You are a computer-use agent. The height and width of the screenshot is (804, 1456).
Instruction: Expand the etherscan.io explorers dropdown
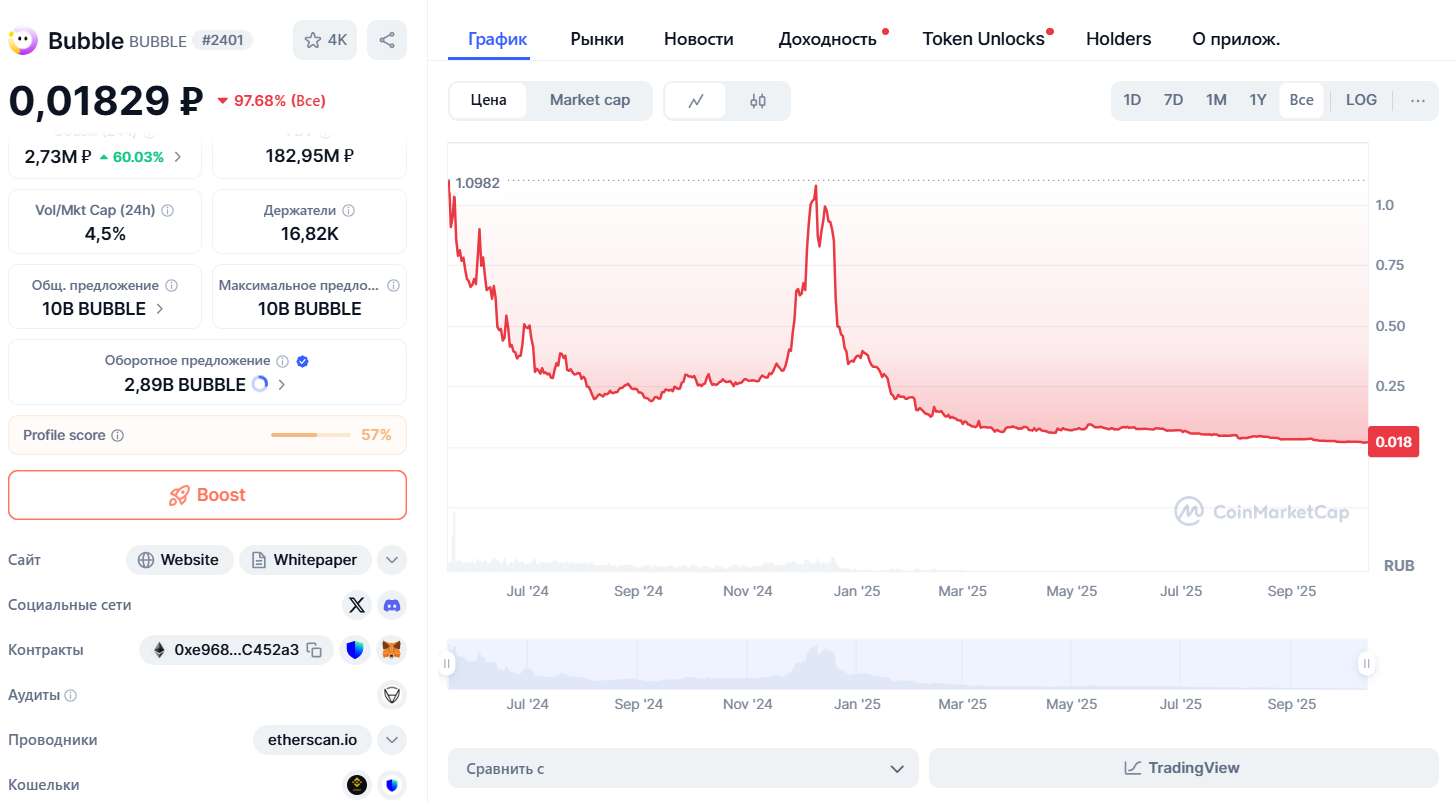392,740
